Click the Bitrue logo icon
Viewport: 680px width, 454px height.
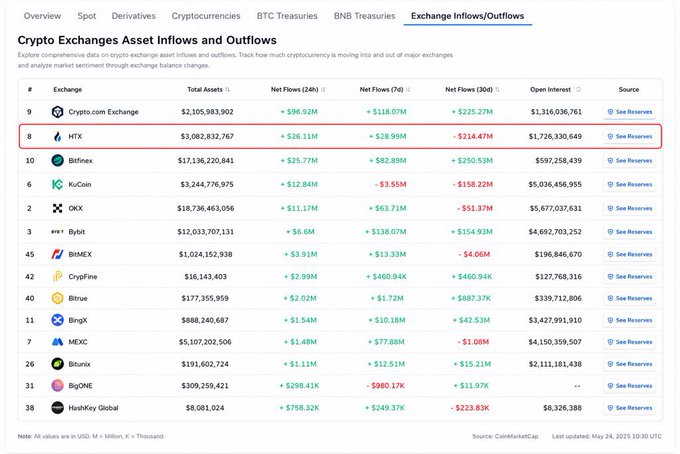coord(57,298)
